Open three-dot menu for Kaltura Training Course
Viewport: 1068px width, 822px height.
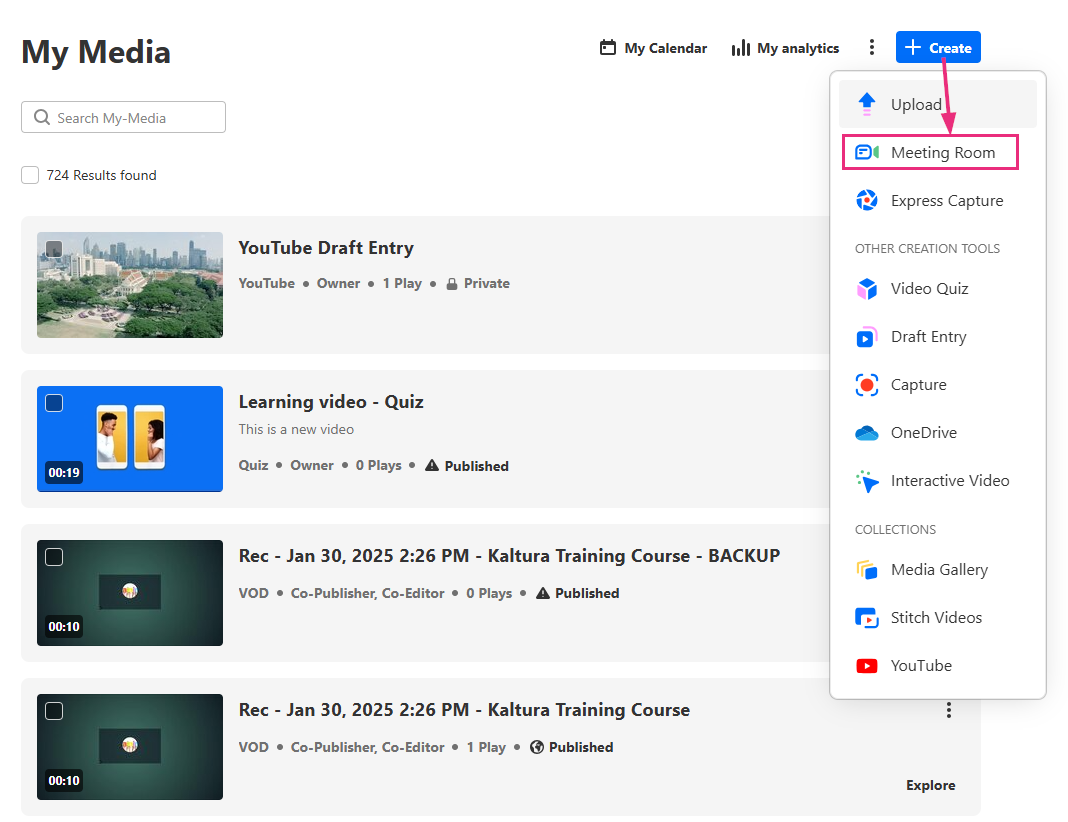pyautogui.click(x=948, y=710)
